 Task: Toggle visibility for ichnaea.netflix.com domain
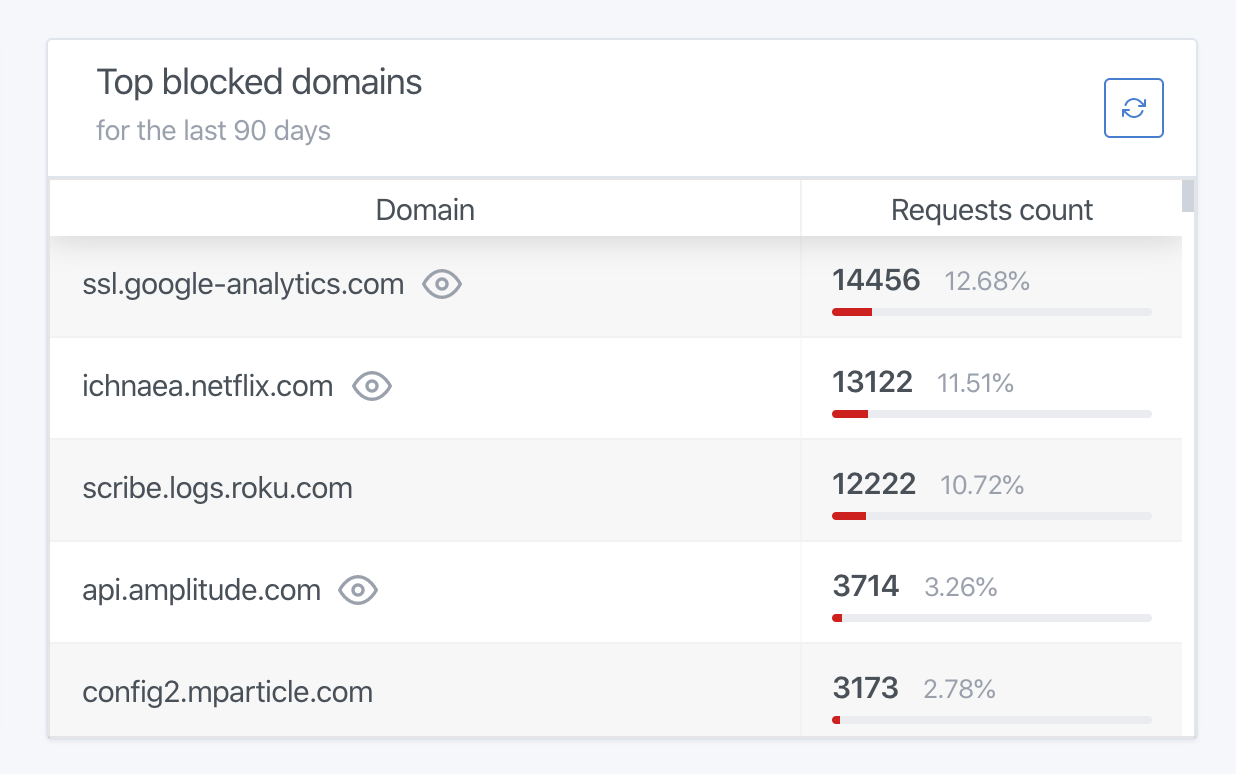pyautogui.click(x=371, y=385)
